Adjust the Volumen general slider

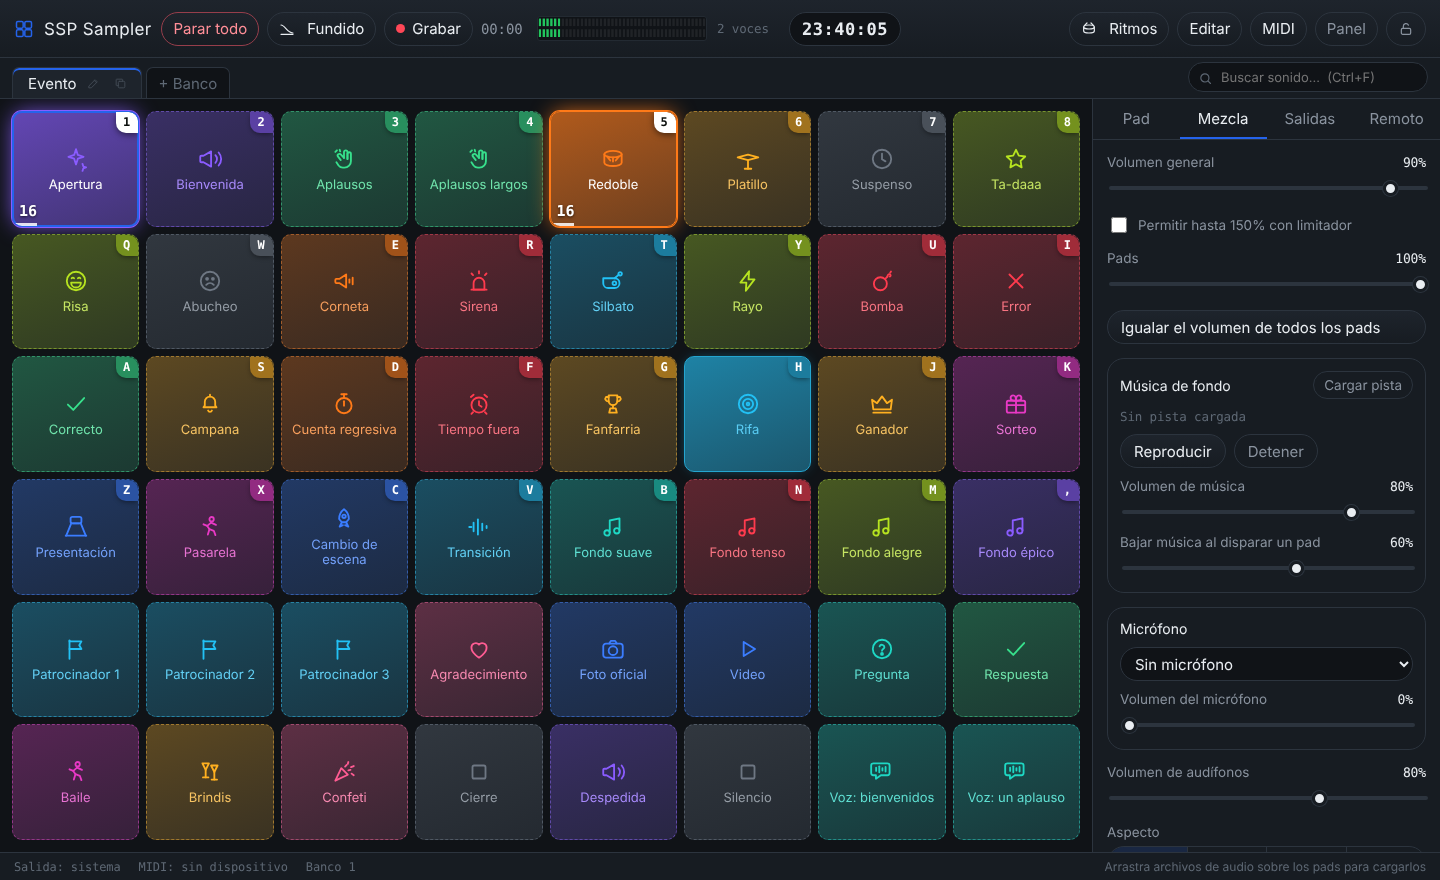pos(1267,188)
